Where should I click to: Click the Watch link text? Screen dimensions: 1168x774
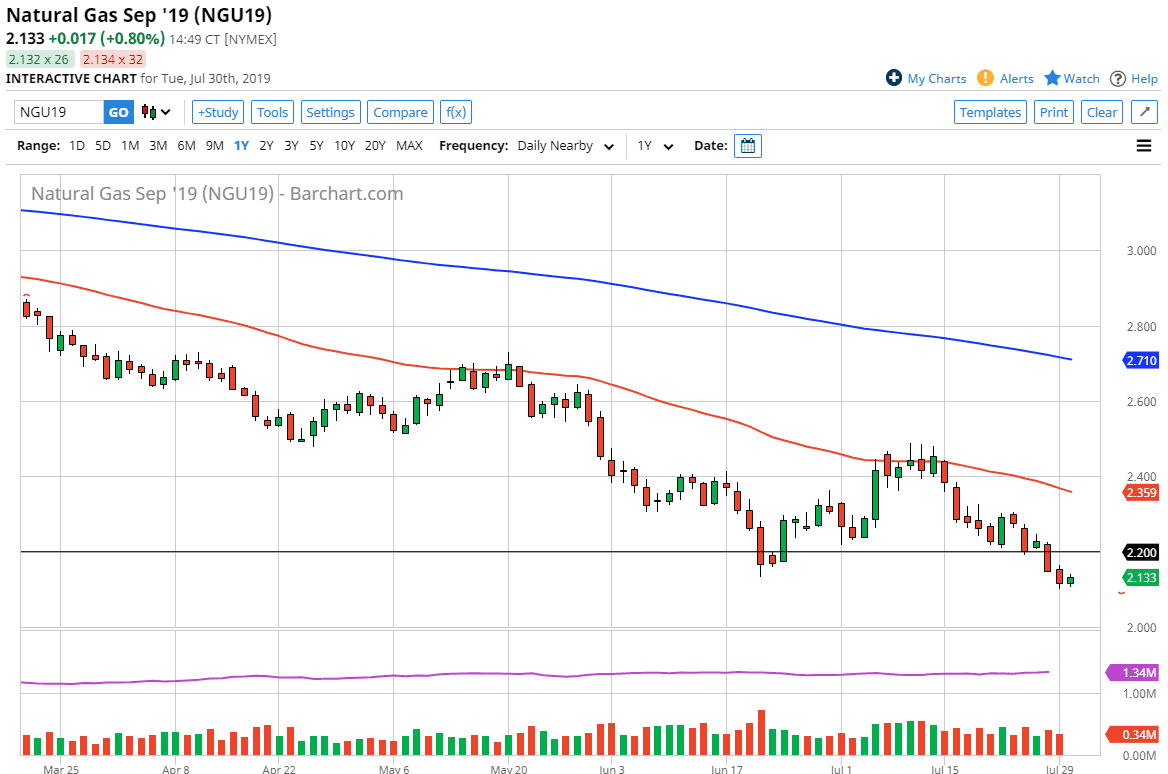(1082, 78)
